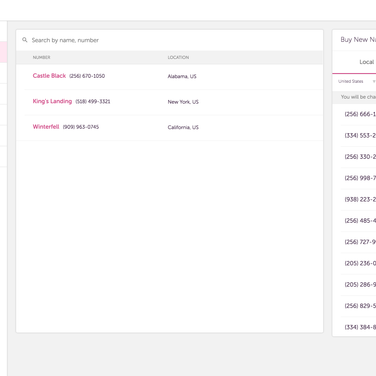Screen dimensions: 376x376
Task: Choose available number starting (256) 485
Action: [x=360, y=221]
